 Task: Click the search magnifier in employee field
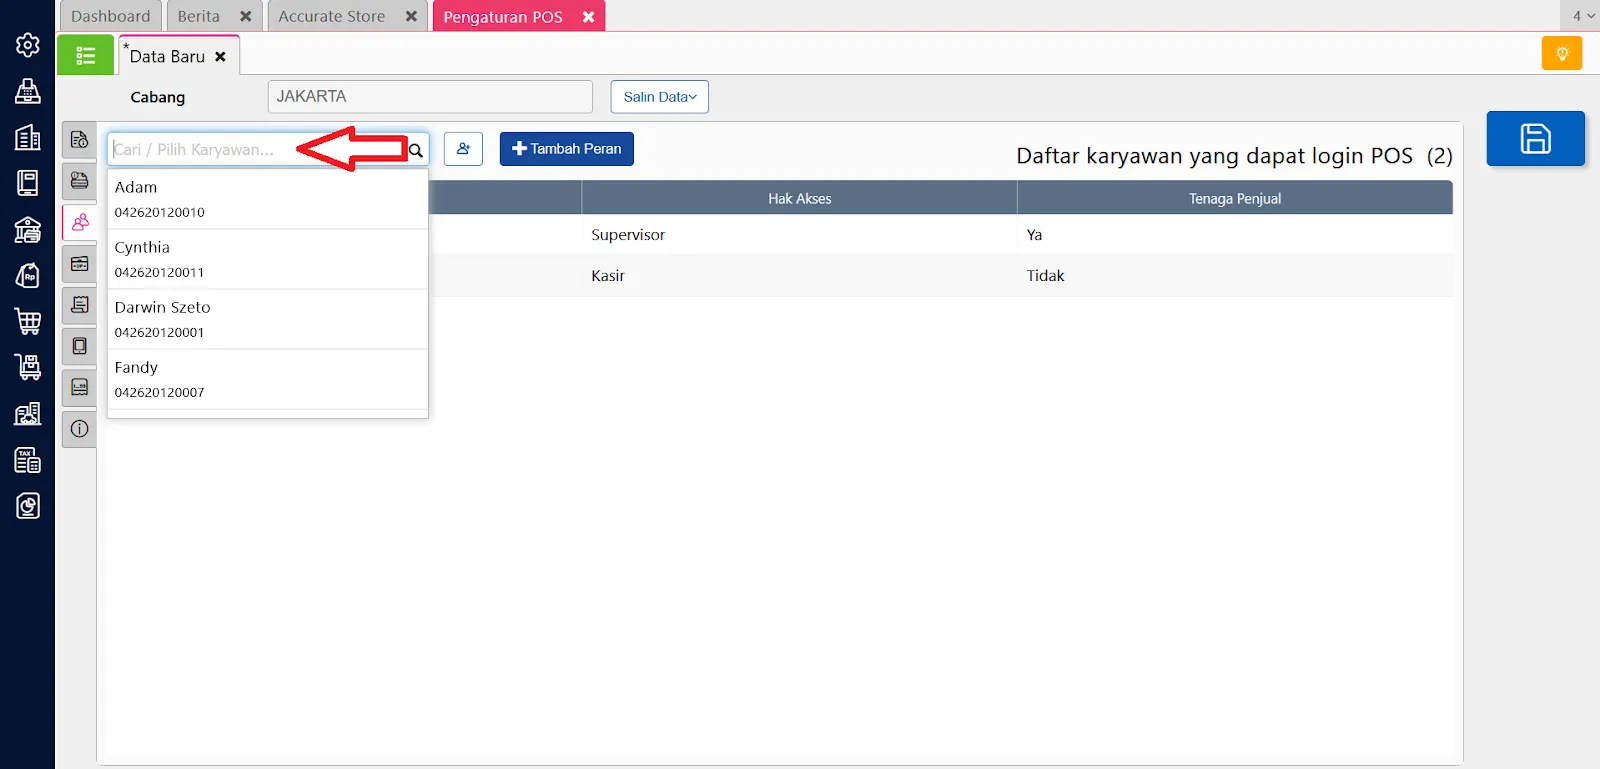click(x=416, y=150)
